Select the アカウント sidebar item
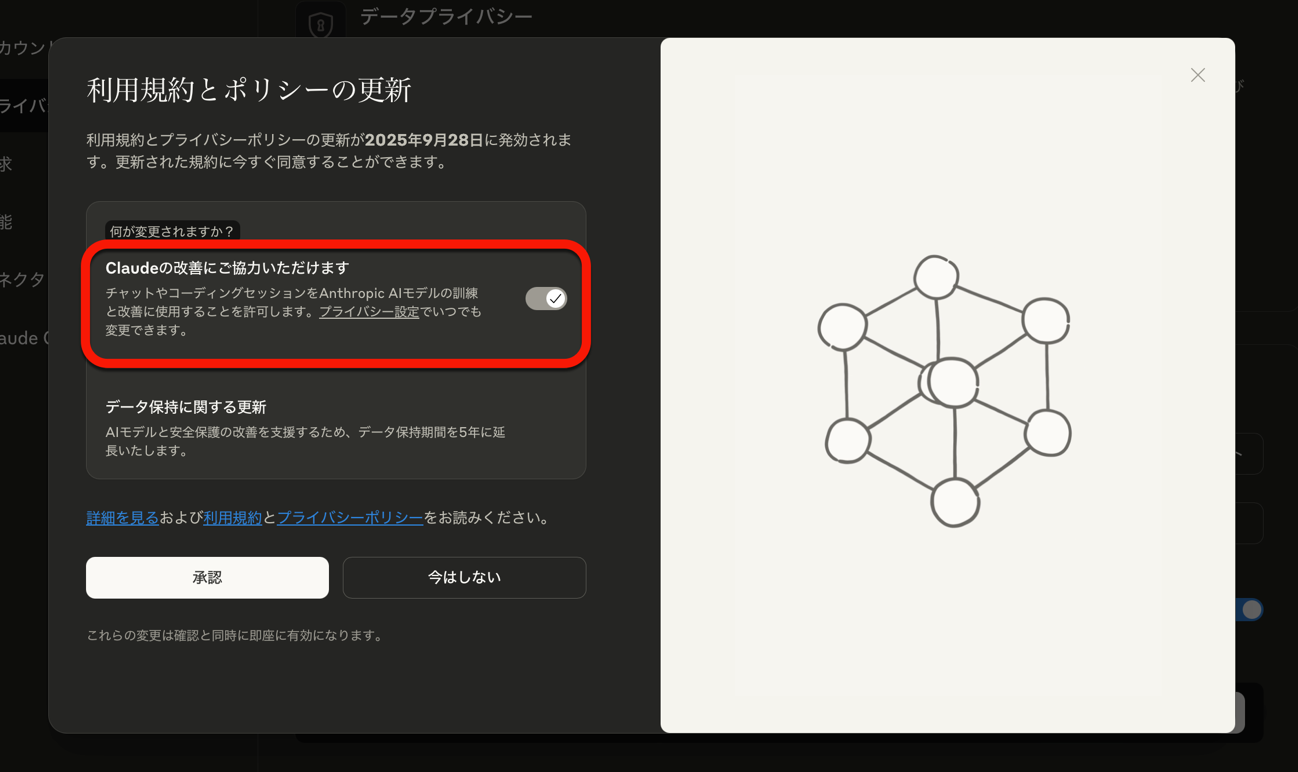The height and width of the screenshot is (772, 1298). (x=24, y=48)
